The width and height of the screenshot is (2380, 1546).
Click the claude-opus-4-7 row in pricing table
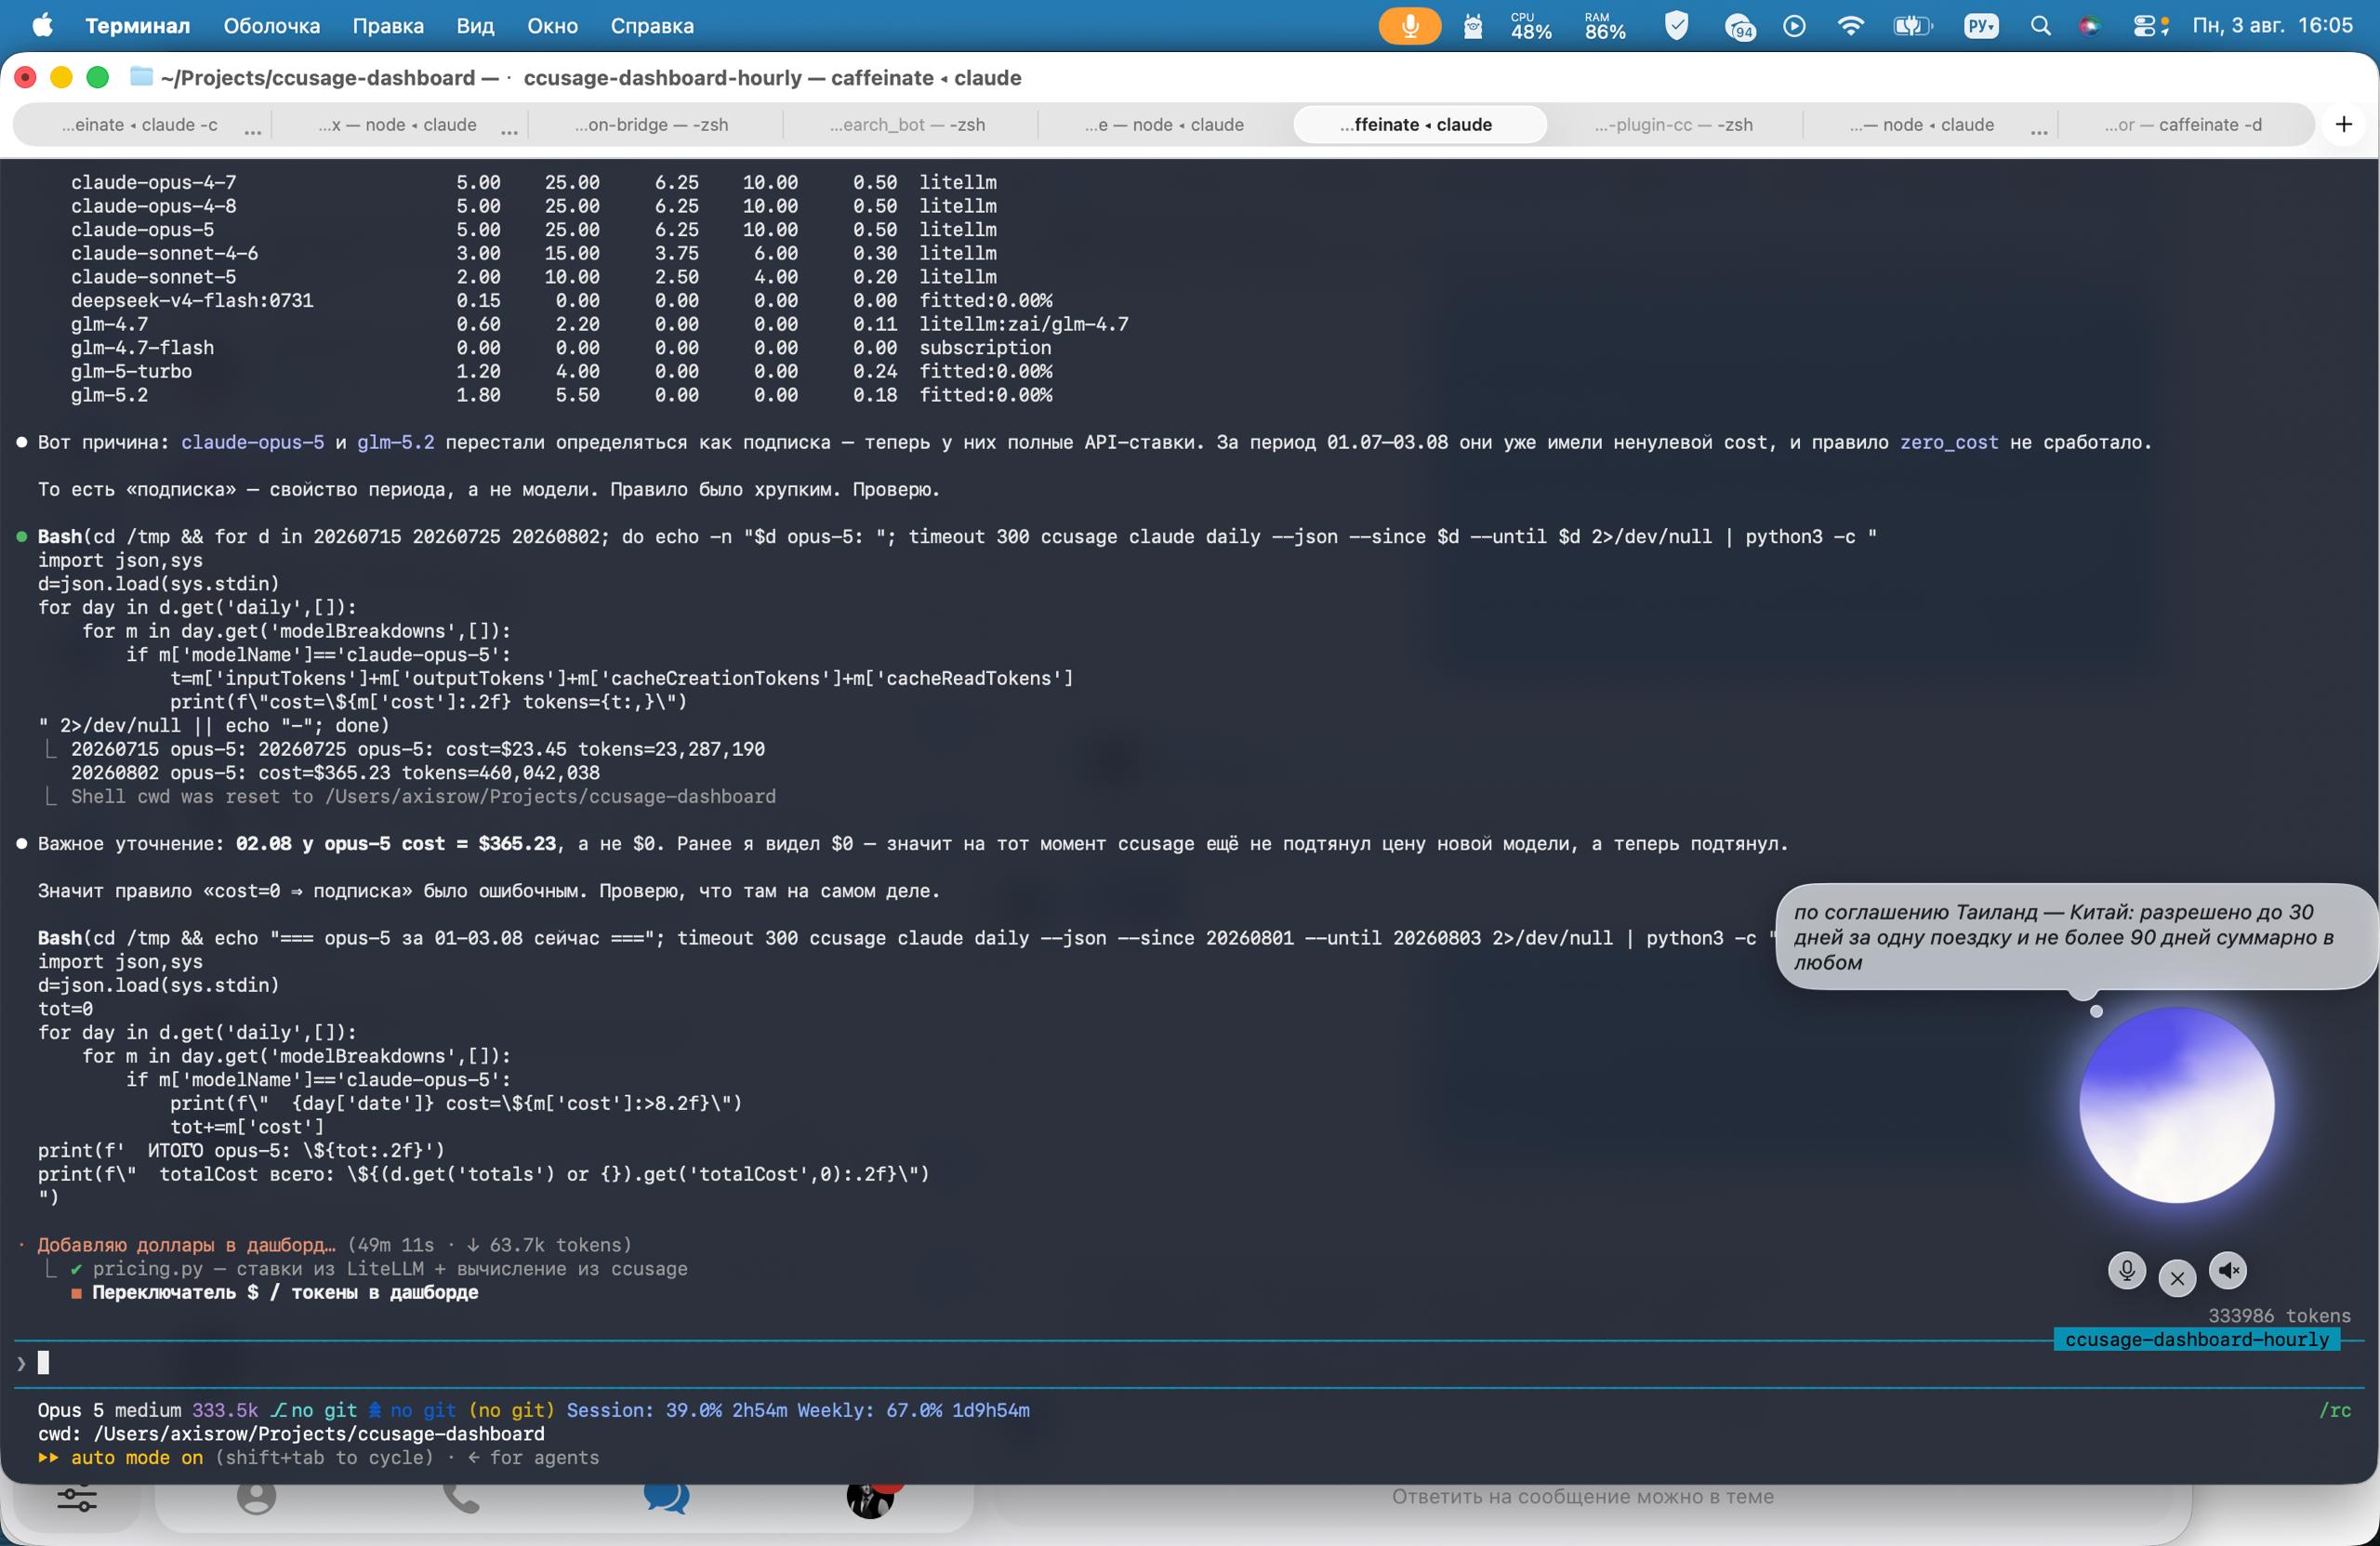click(x=534, y=182)
